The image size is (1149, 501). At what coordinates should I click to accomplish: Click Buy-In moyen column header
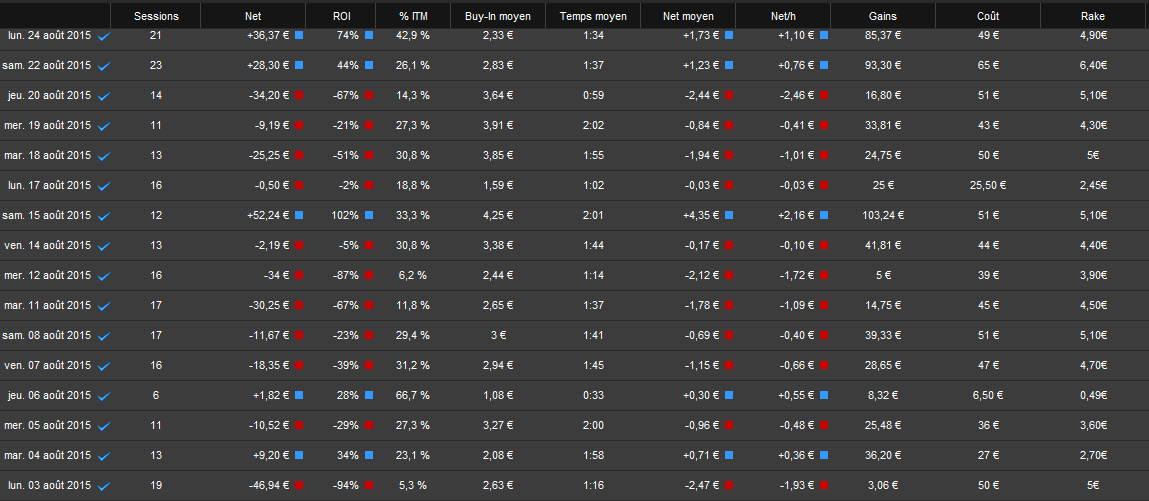click(x=498, y=16)
